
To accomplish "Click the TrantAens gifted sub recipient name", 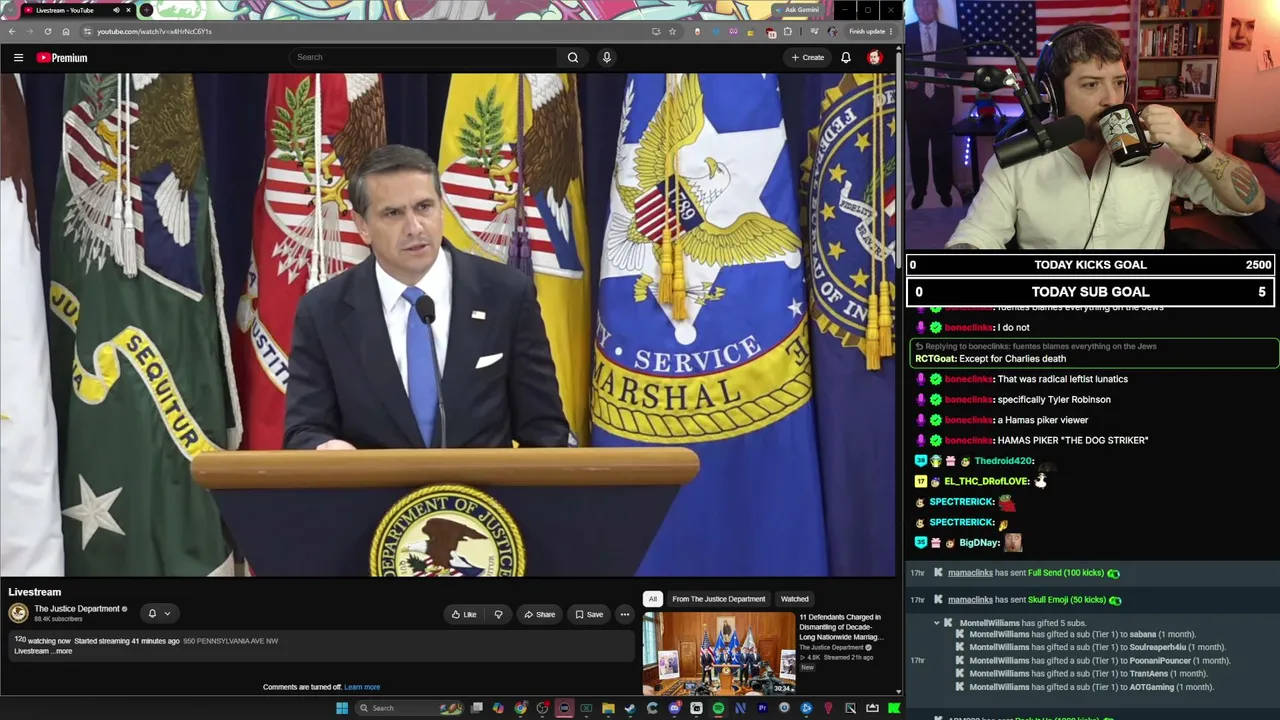I will pos(1148,674).
